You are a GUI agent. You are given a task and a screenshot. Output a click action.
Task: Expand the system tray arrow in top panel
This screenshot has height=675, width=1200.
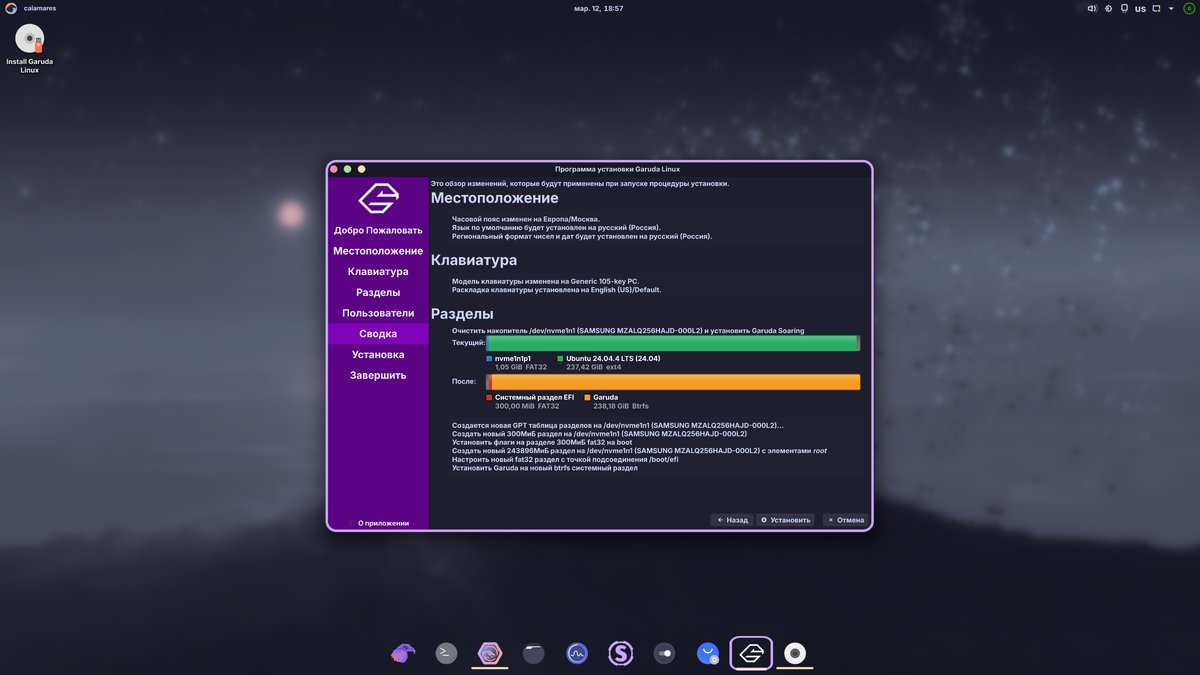point(1173,9)
